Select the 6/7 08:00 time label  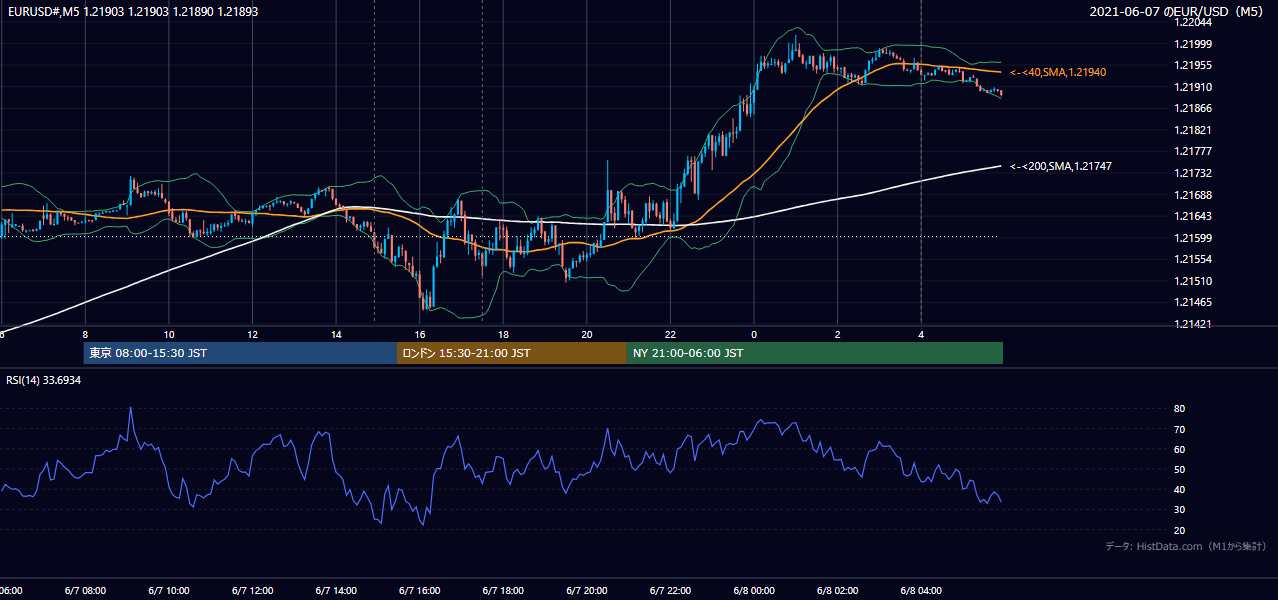[84, 591]
